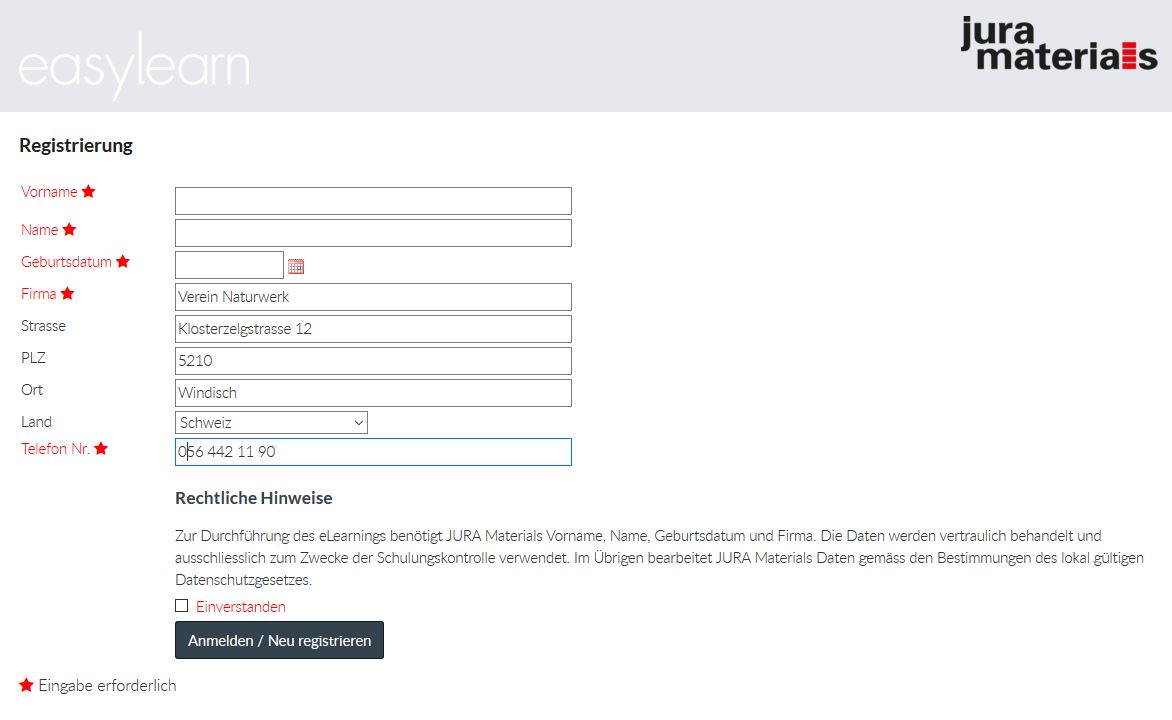This screenshot has height=720, width=1172.
Task: Click into the Name text field
Action: pyautogui.click(x=373, y=233)
